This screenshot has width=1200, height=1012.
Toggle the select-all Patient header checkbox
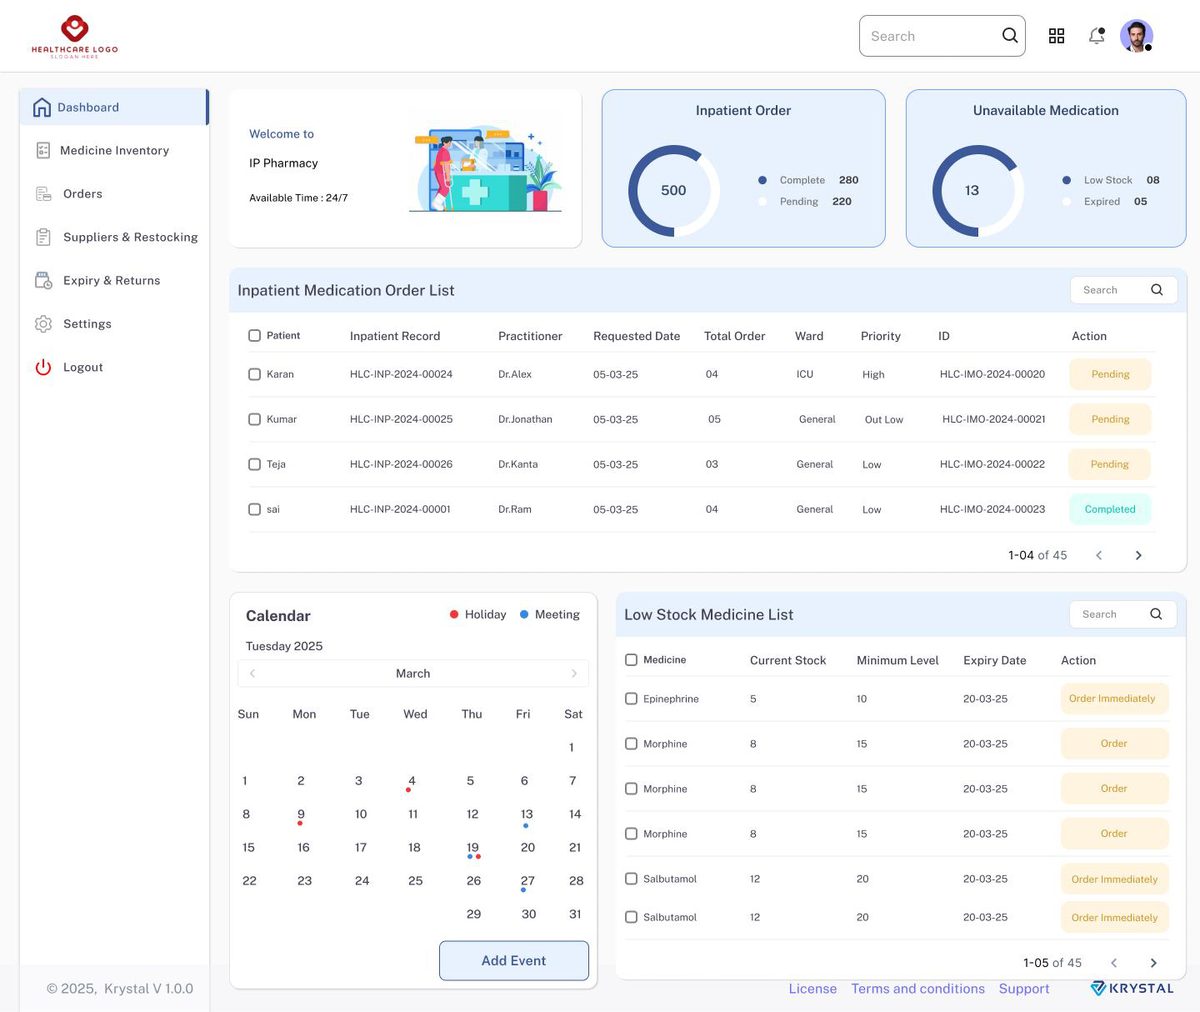click(254, 336)
